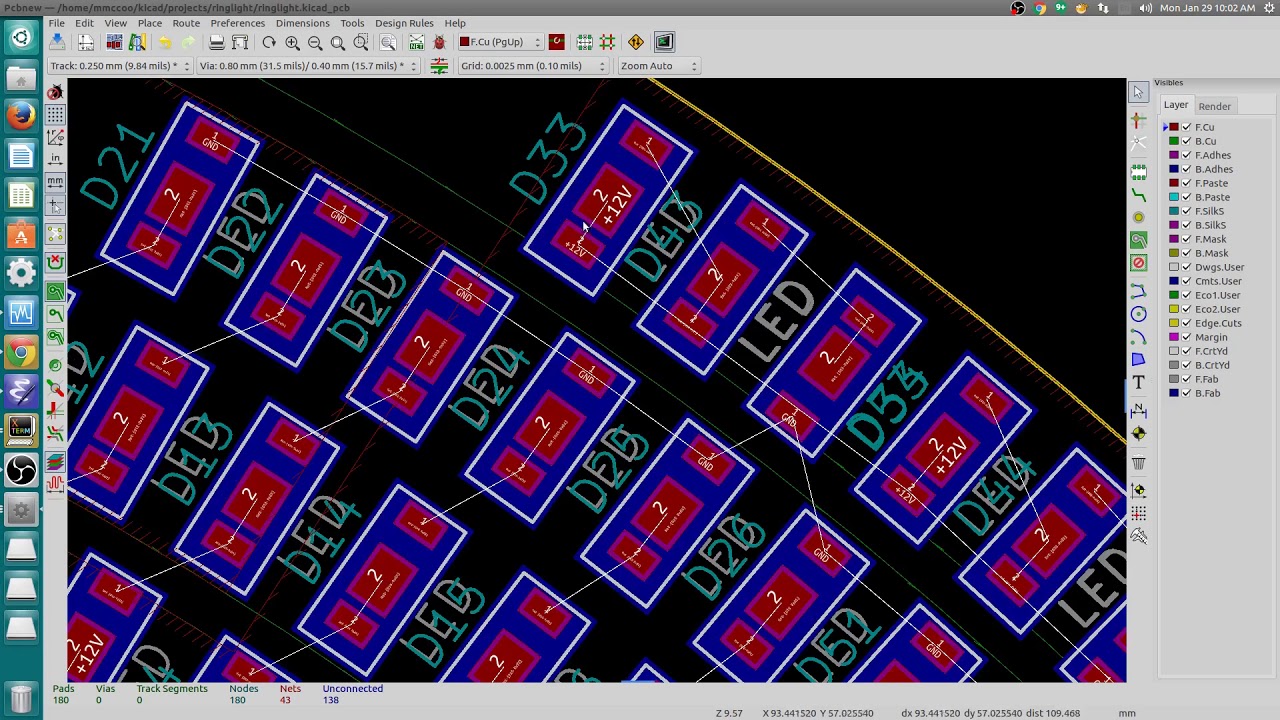This screenshot has height=720, width=1280.
Task: Open the FreeRoute icon
Action: (636, 42)
